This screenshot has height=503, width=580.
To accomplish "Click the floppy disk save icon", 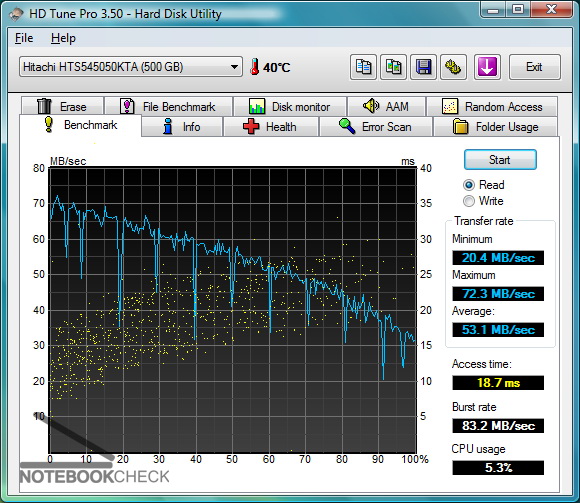I will pyautogui.click(x=423, y=67).
